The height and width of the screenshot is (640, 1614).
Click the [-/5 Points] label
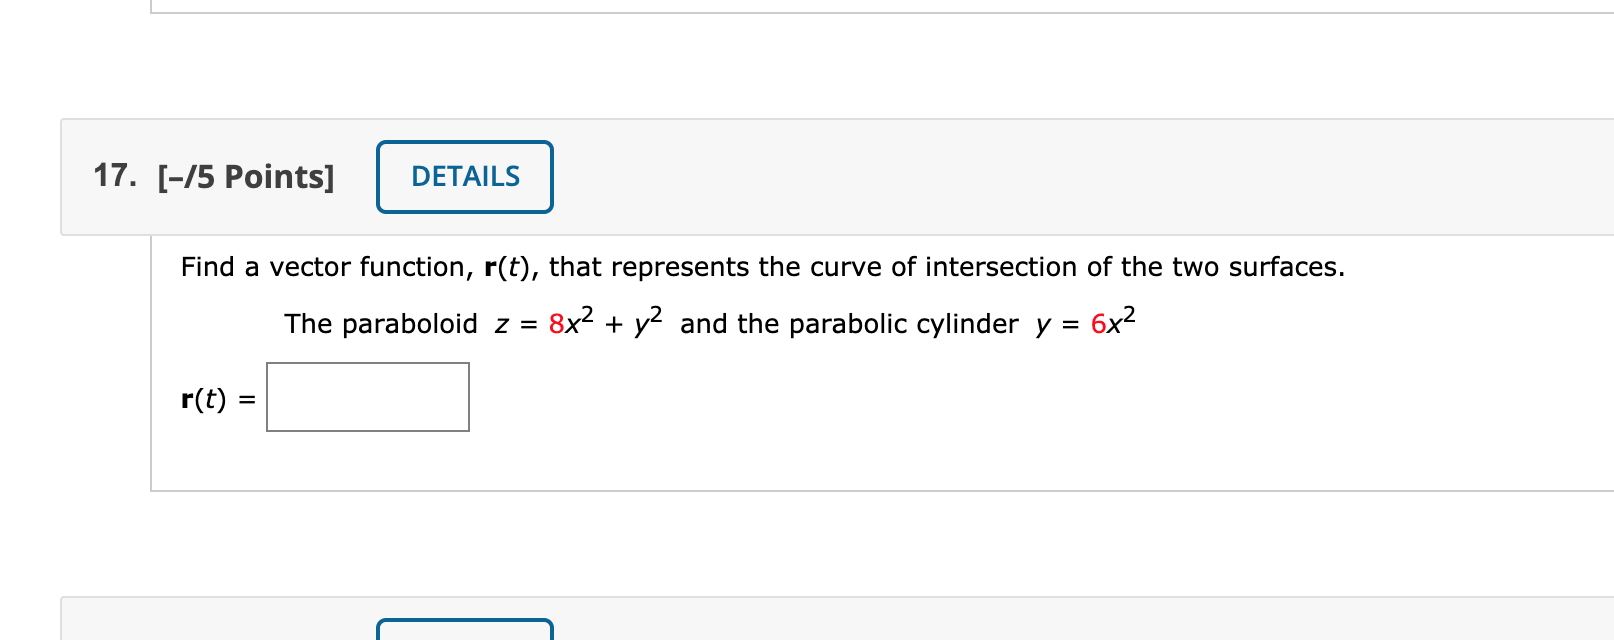point(244,176)
